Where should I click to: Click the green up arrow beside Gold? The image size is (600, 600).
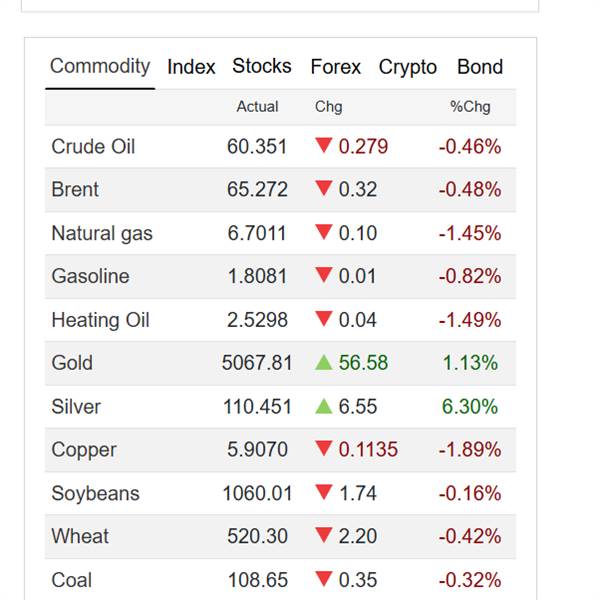323,363
